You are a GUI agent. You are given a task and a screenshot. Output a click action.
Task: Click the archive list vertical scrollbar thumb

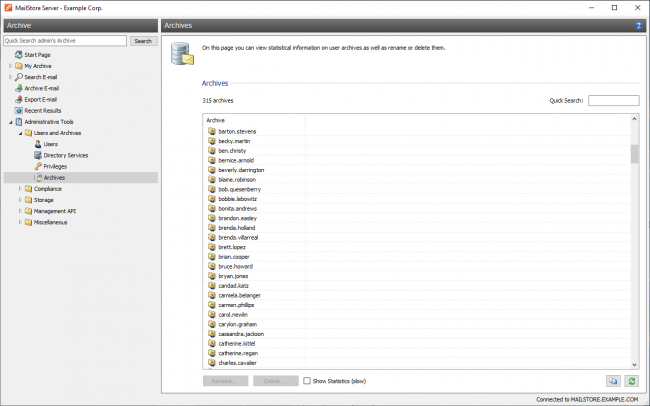pyautogui.click(x=634, y=153)
